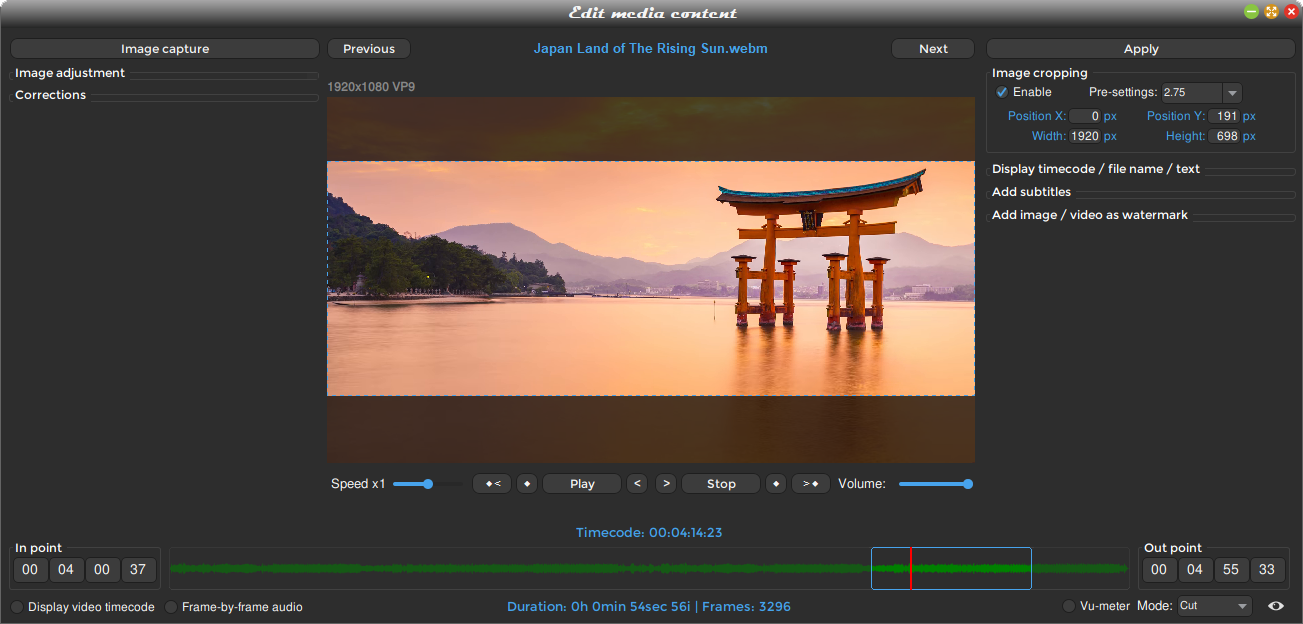Step forward one frame
This screenshot has height=624, width=1303.
pyautogui.click(x=665, y=483)
